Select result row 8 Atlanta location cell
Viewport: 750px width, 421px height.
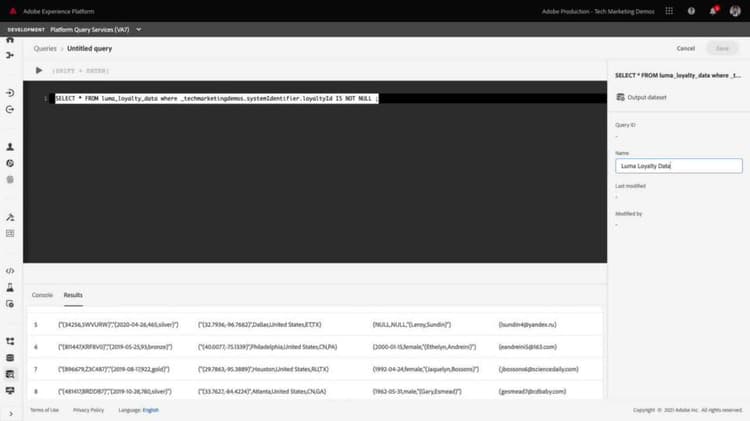262,391
